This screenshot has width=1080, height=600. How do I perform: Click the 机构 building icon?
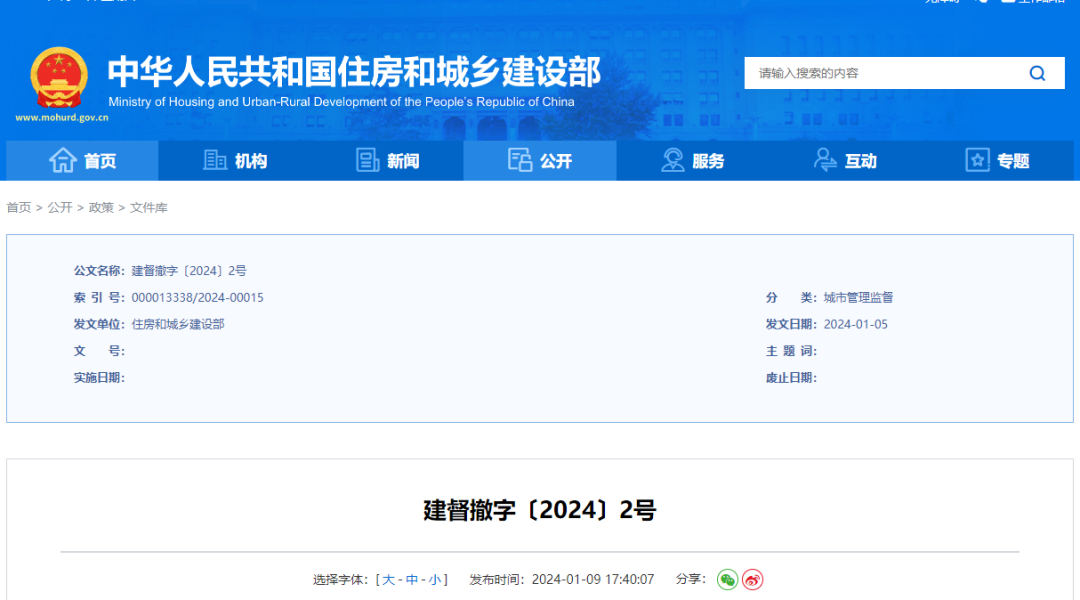click(217, 160)
